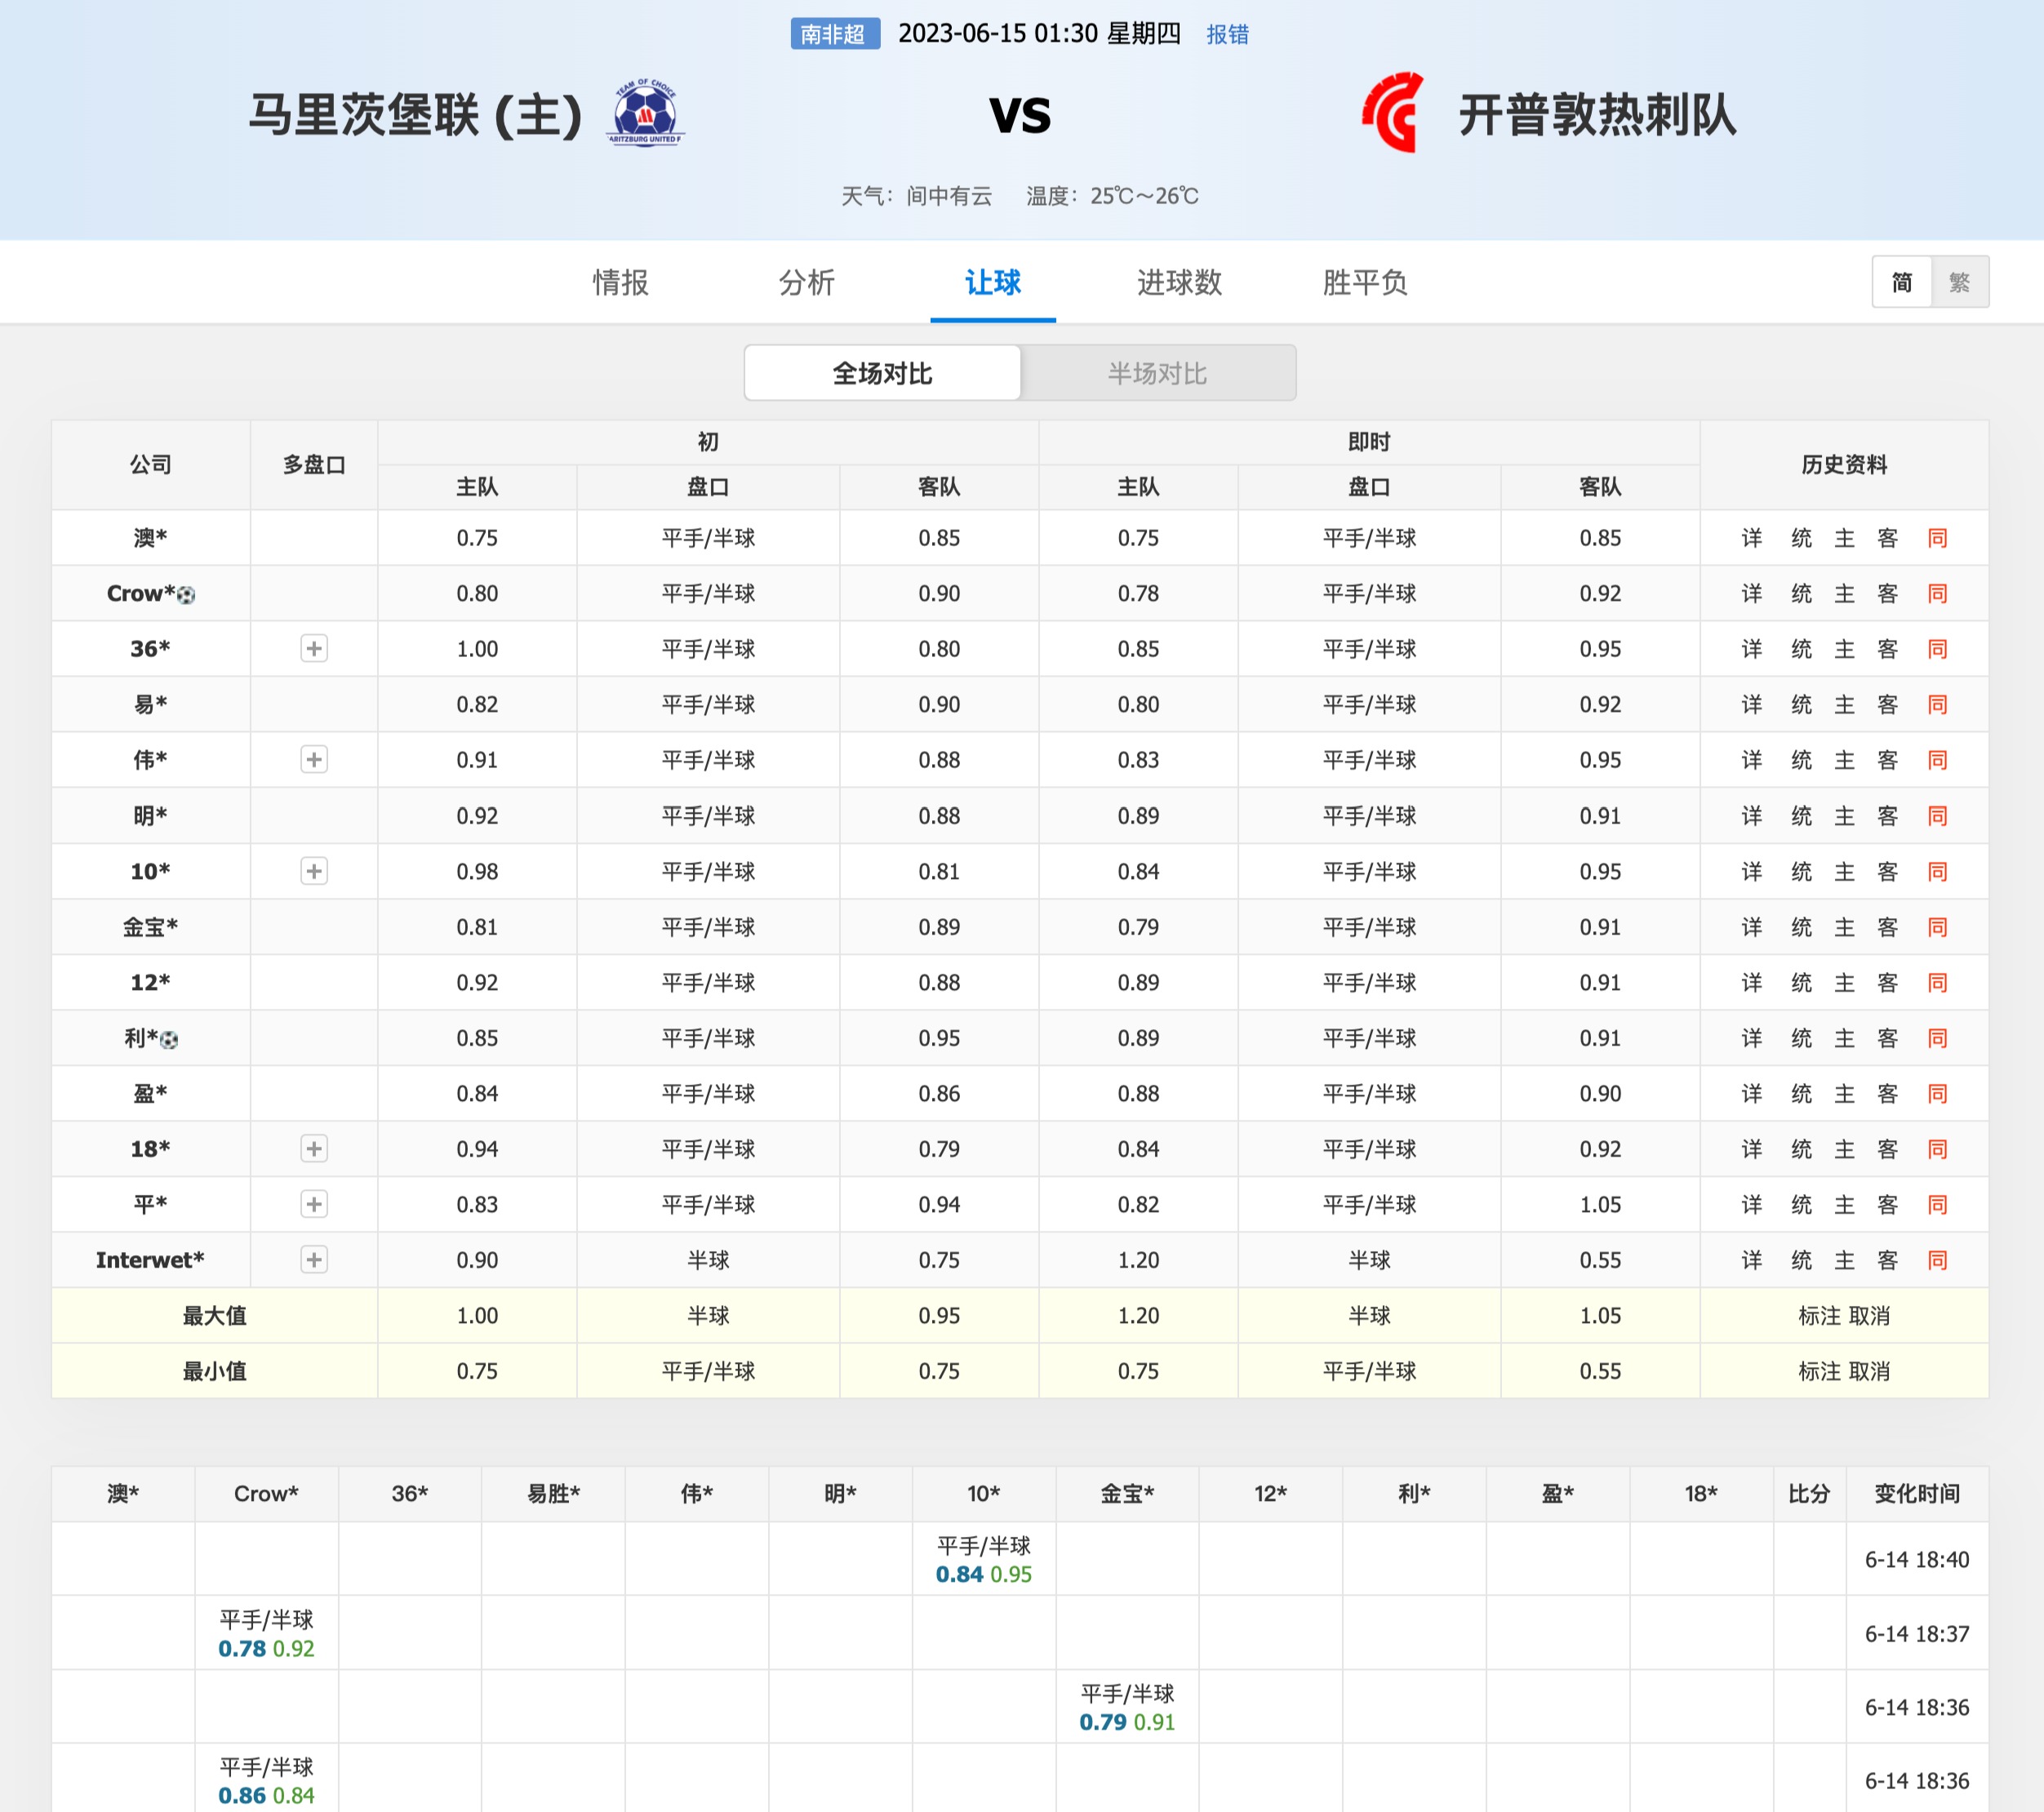Click the soccer ball icon next to Crow*
Image resolution: width=2044 pixels, height=1812 pixels.
[x=186, y=595]
